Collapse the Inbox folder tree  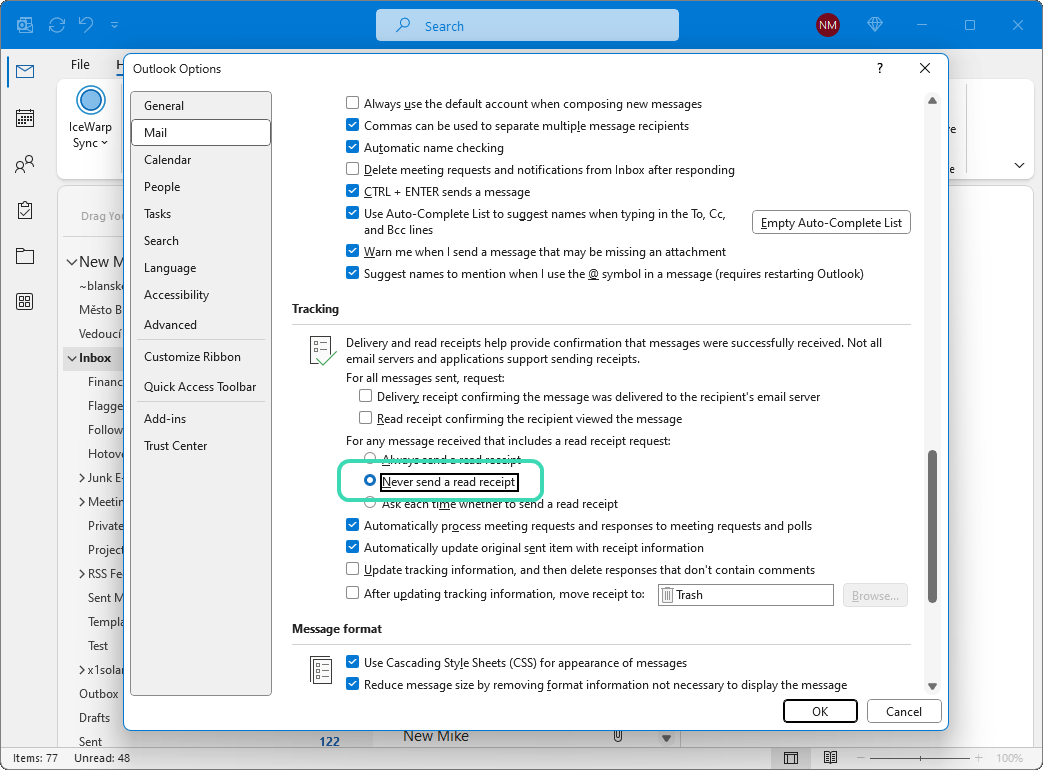[x=71, y=358]
